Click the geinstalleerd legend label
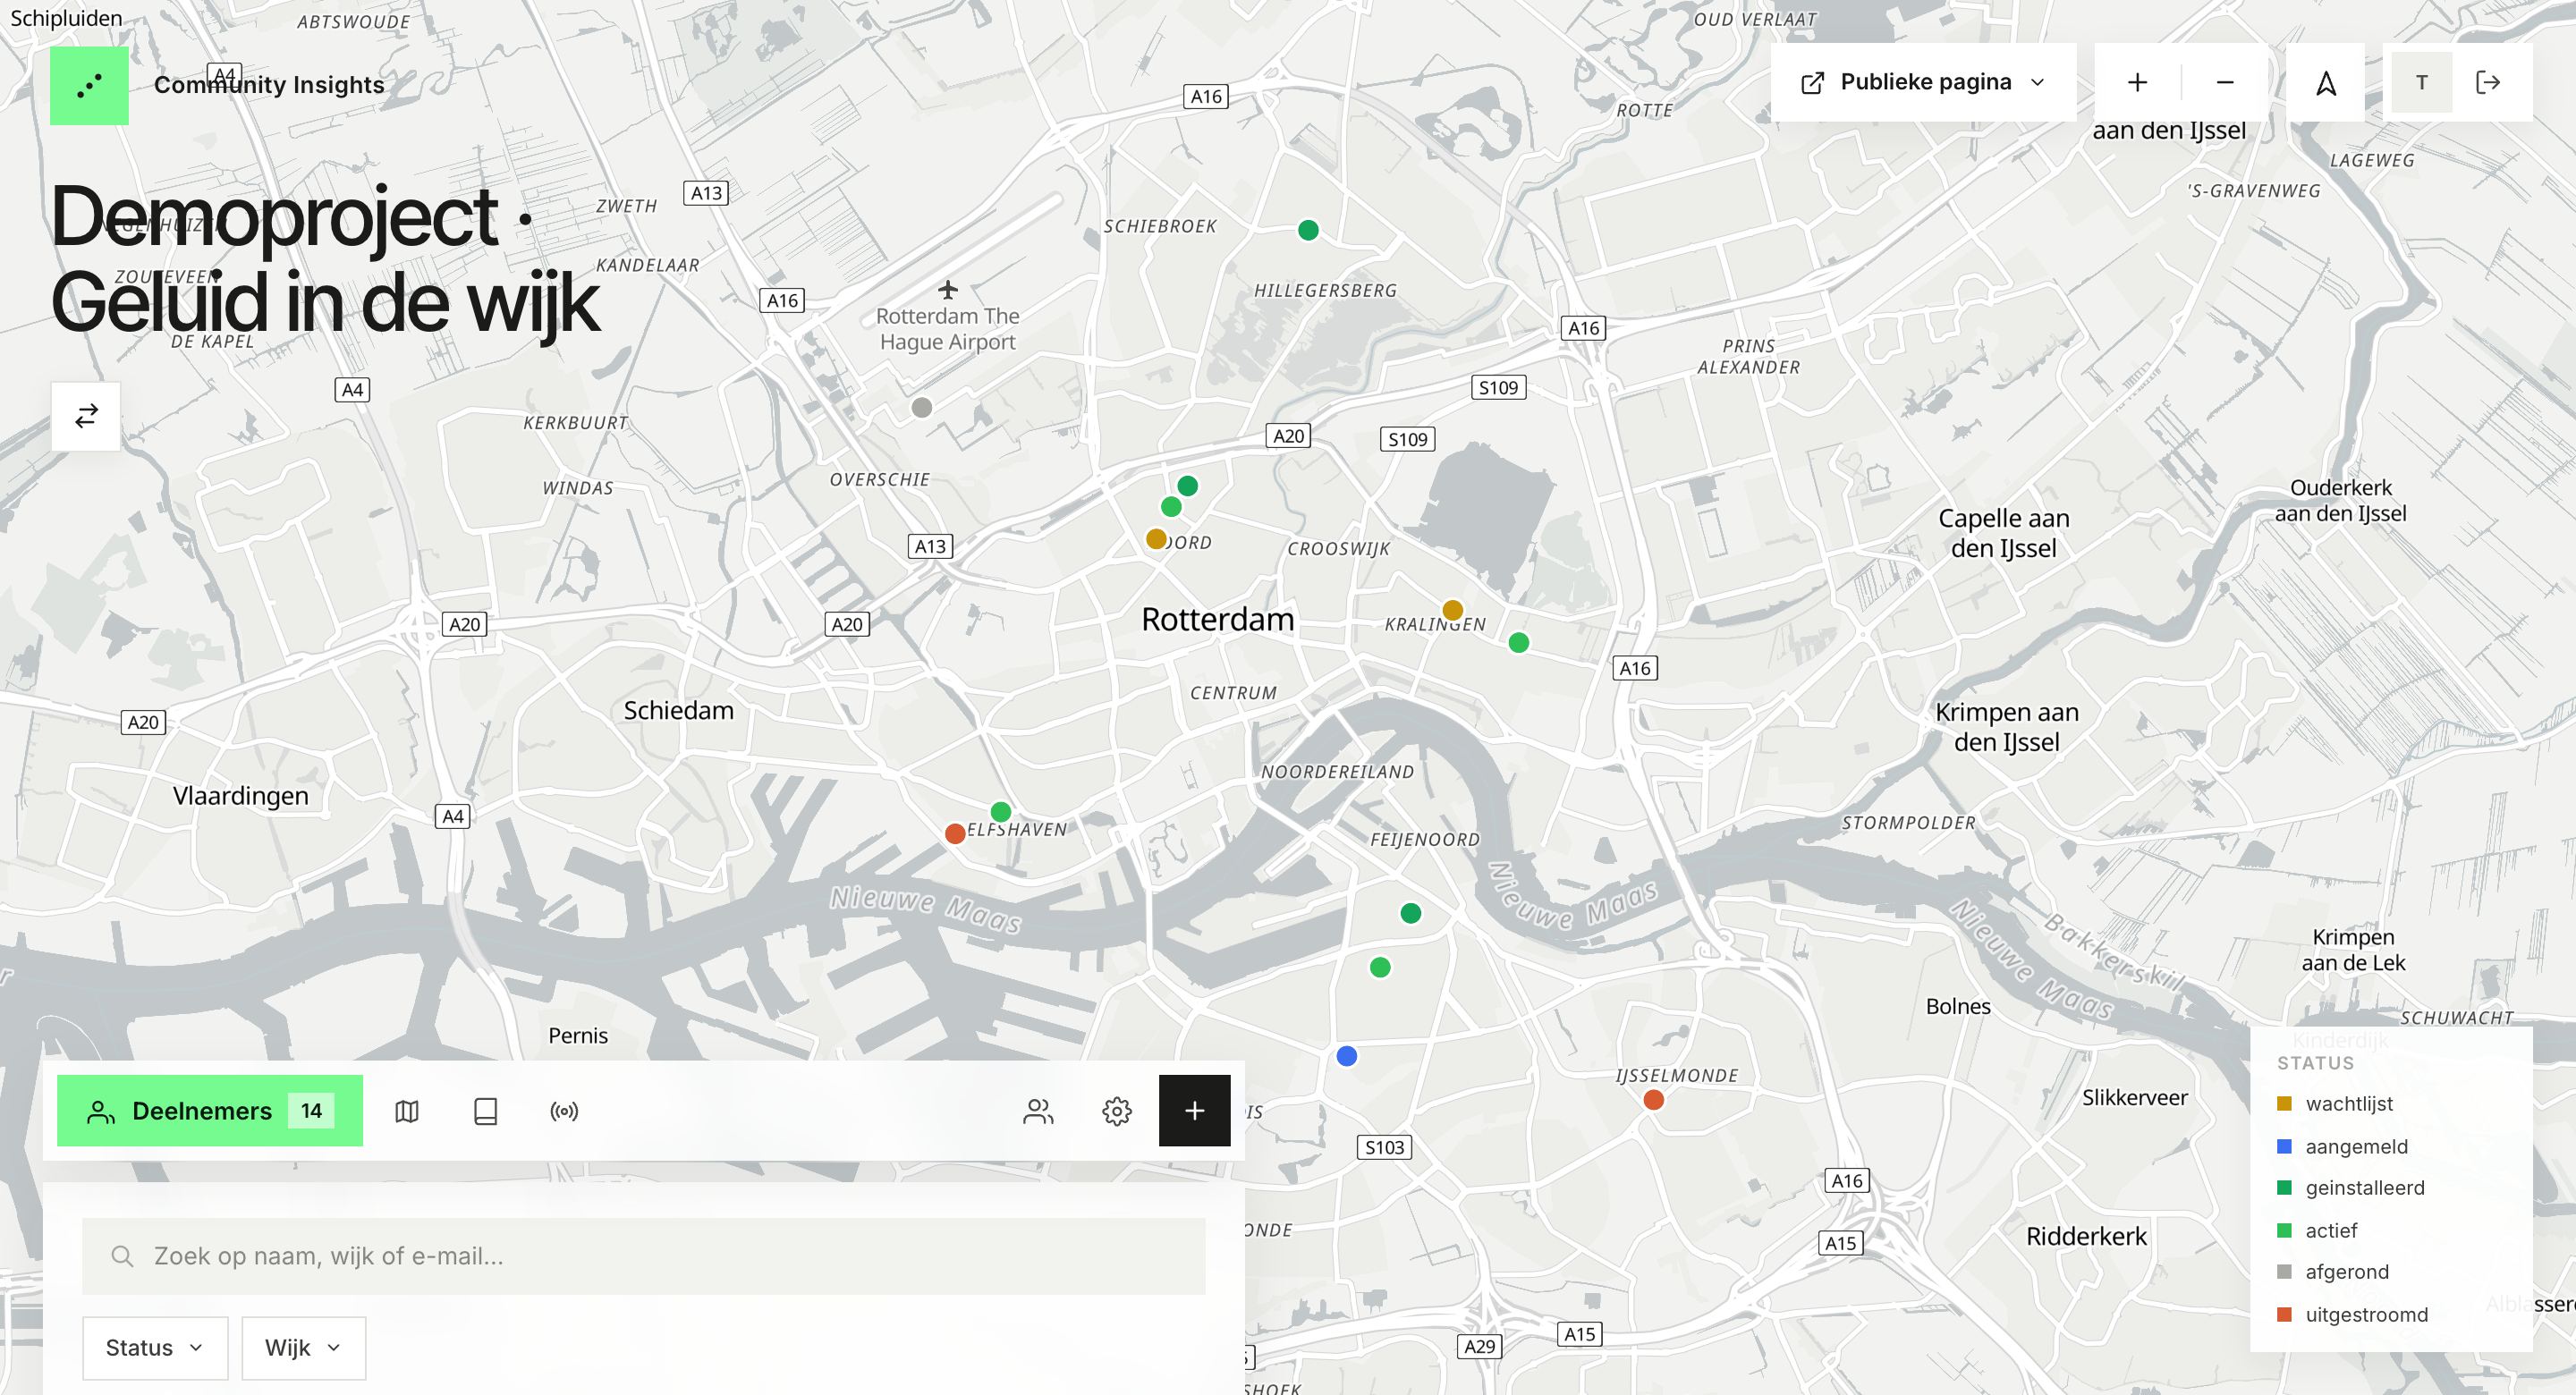The width and height of the screenshot is (2576, 1395). (x=2364, y=1188)
